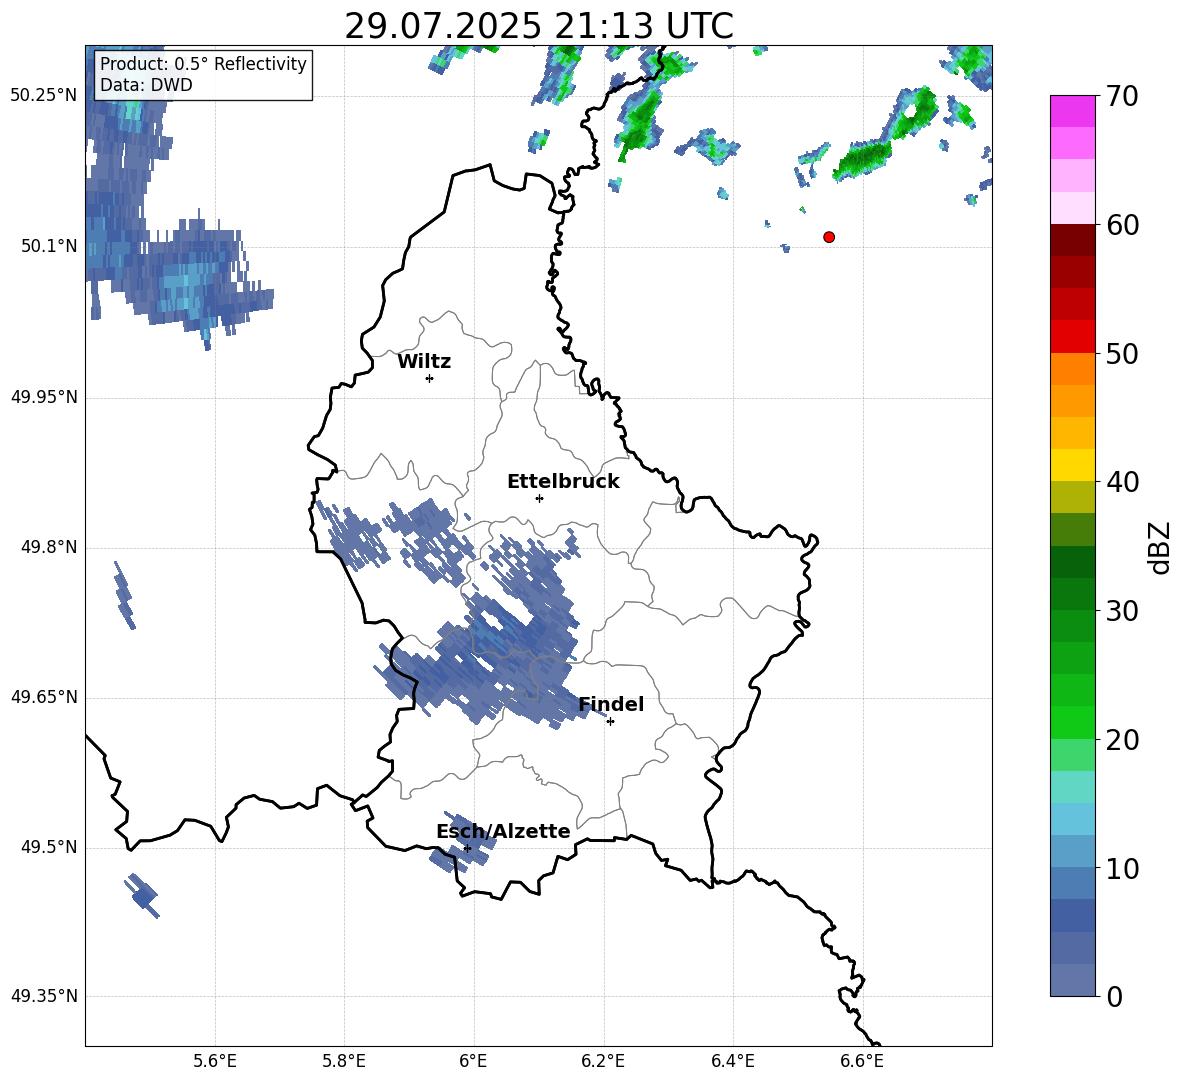Click the 5.8°E longitude label
Image resolution: width=1184 pixels, height=1081 pixels.
tap(344, 1062)
